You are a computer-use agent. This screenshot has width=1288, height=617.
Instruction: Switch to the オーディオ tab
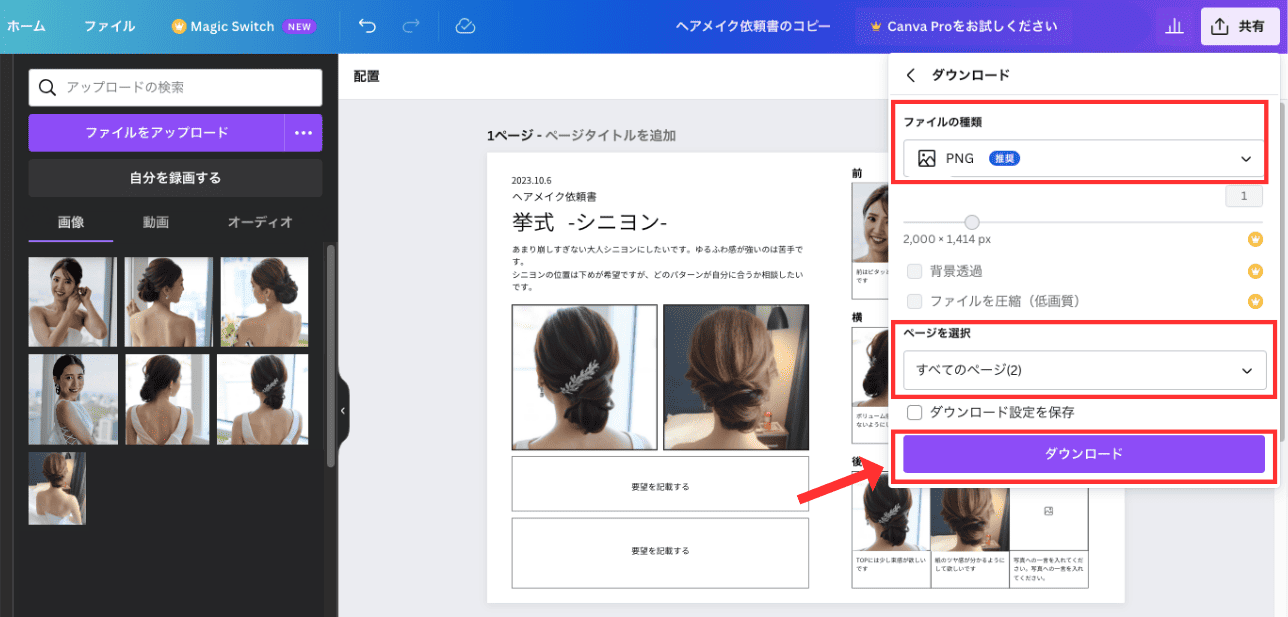(x=260, y=222)
